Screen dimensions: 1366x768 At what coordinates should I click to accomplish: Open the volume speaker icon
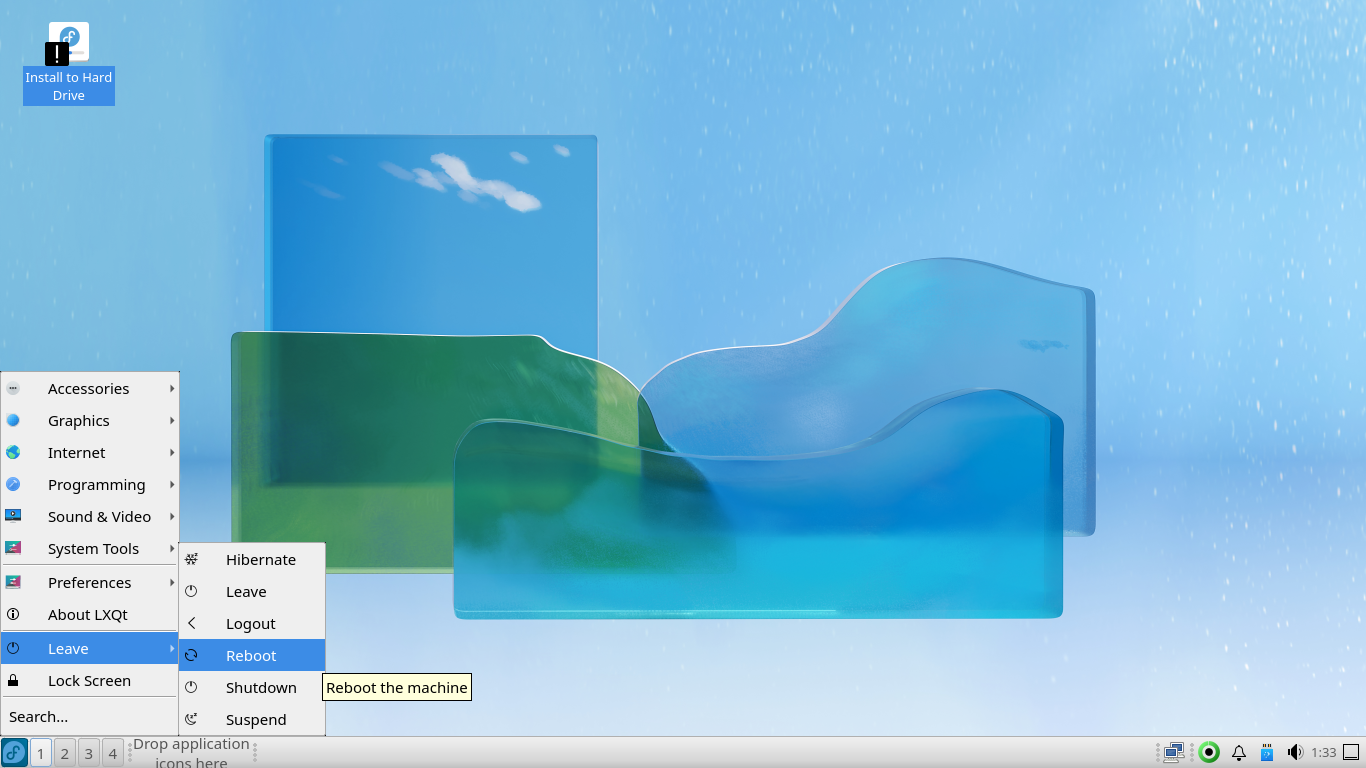[x=1295, y=752]
